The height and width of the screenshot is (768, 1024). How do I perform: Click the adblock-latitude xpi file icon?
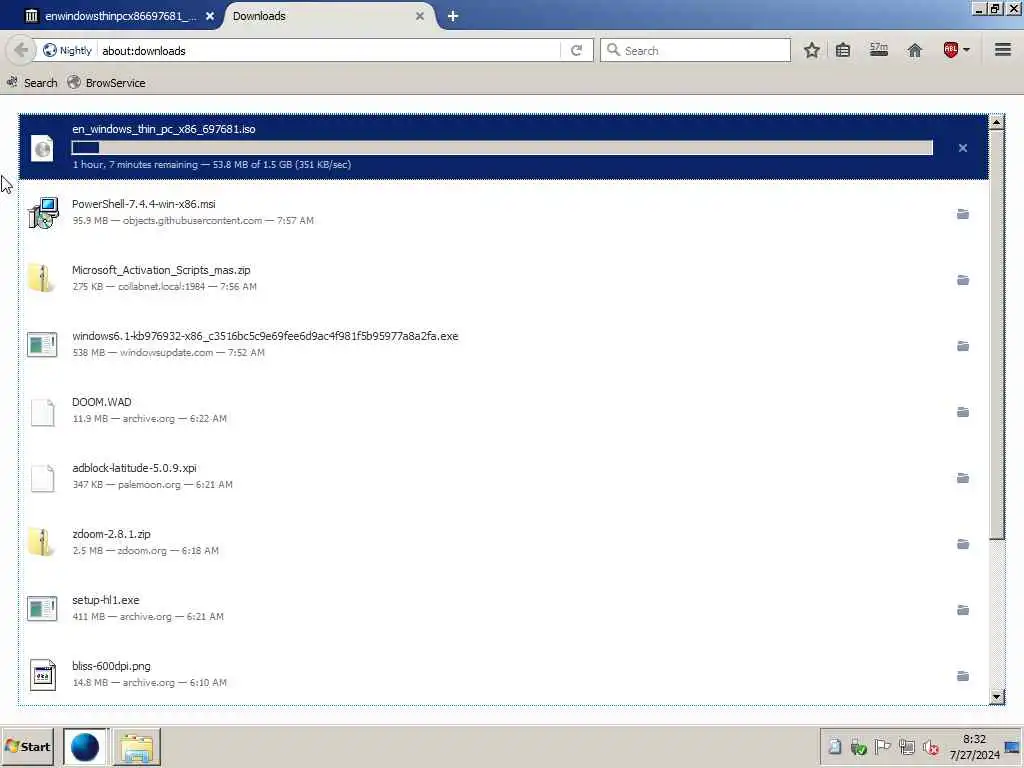(x=42, y=478)
